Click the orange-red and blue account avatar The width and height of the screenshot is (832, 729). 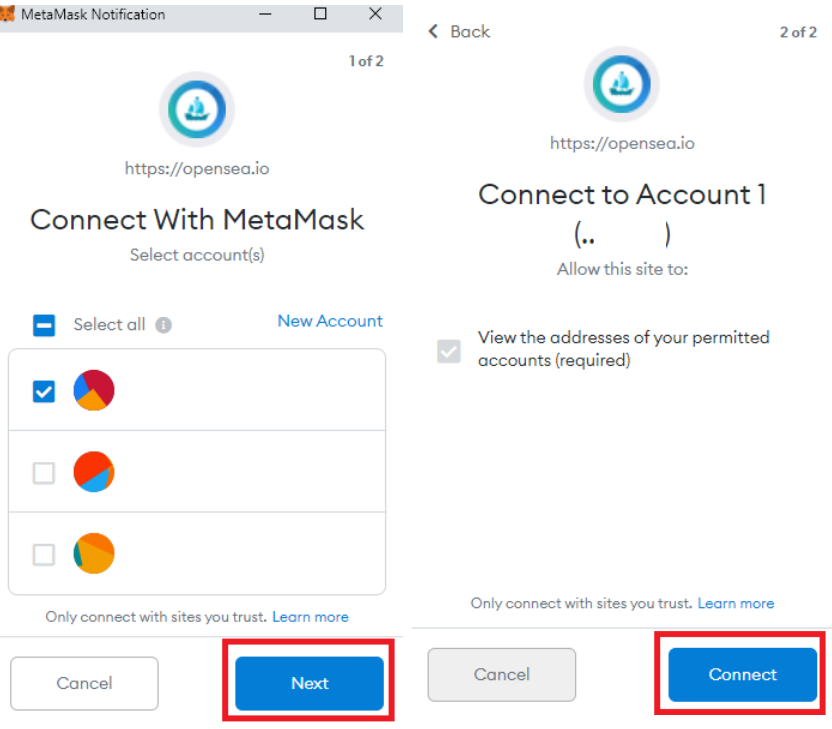[x=94, y=472]
